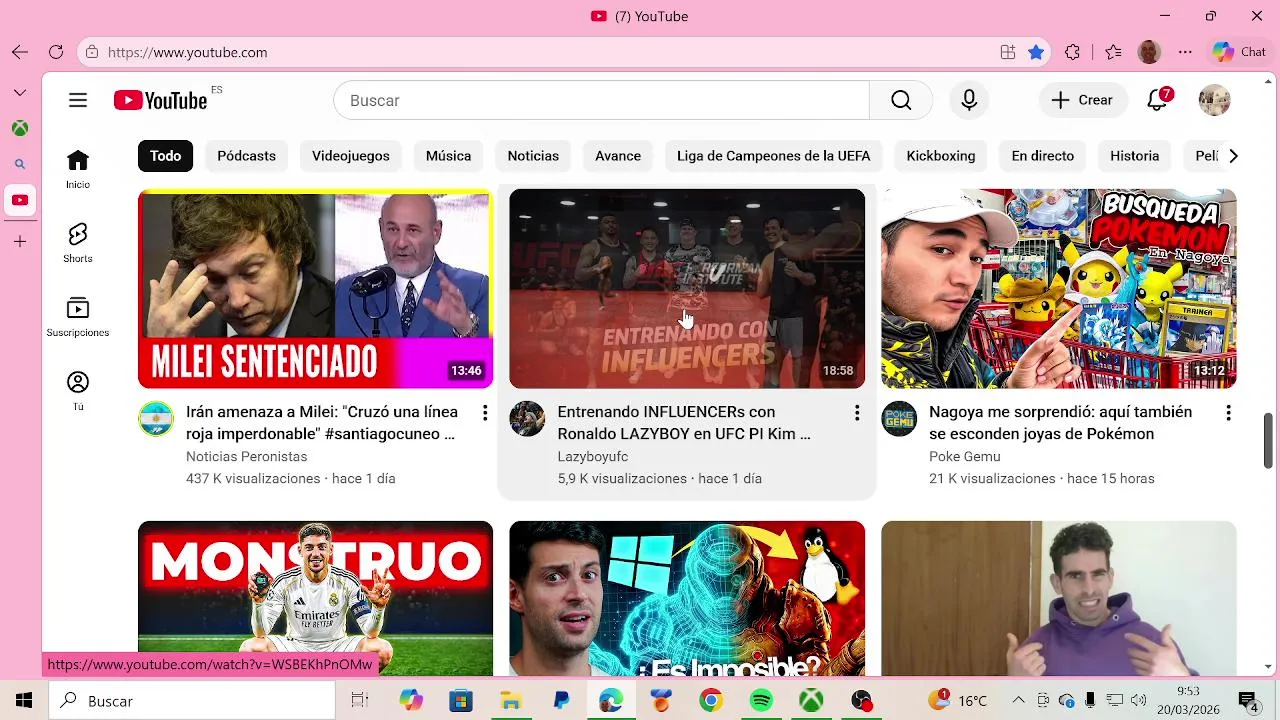Image resolution: width=1280 pixels, height=720 pixels.
Task: Open the purple hoodie man thumbnail
Action: tap(1059, 598)
